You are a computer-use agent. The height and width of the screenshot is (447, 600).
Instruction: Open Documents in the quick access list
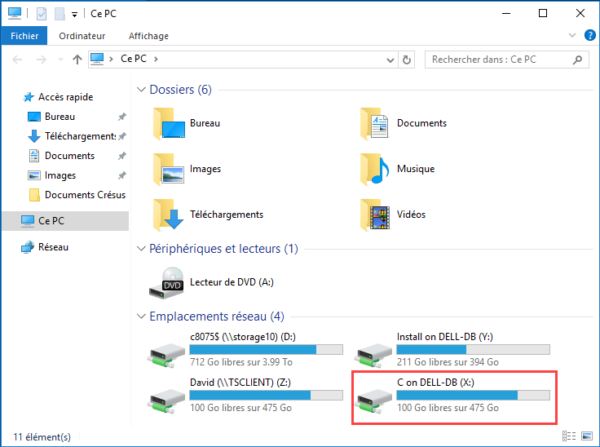pyautogui.click(x=69, y=155)
